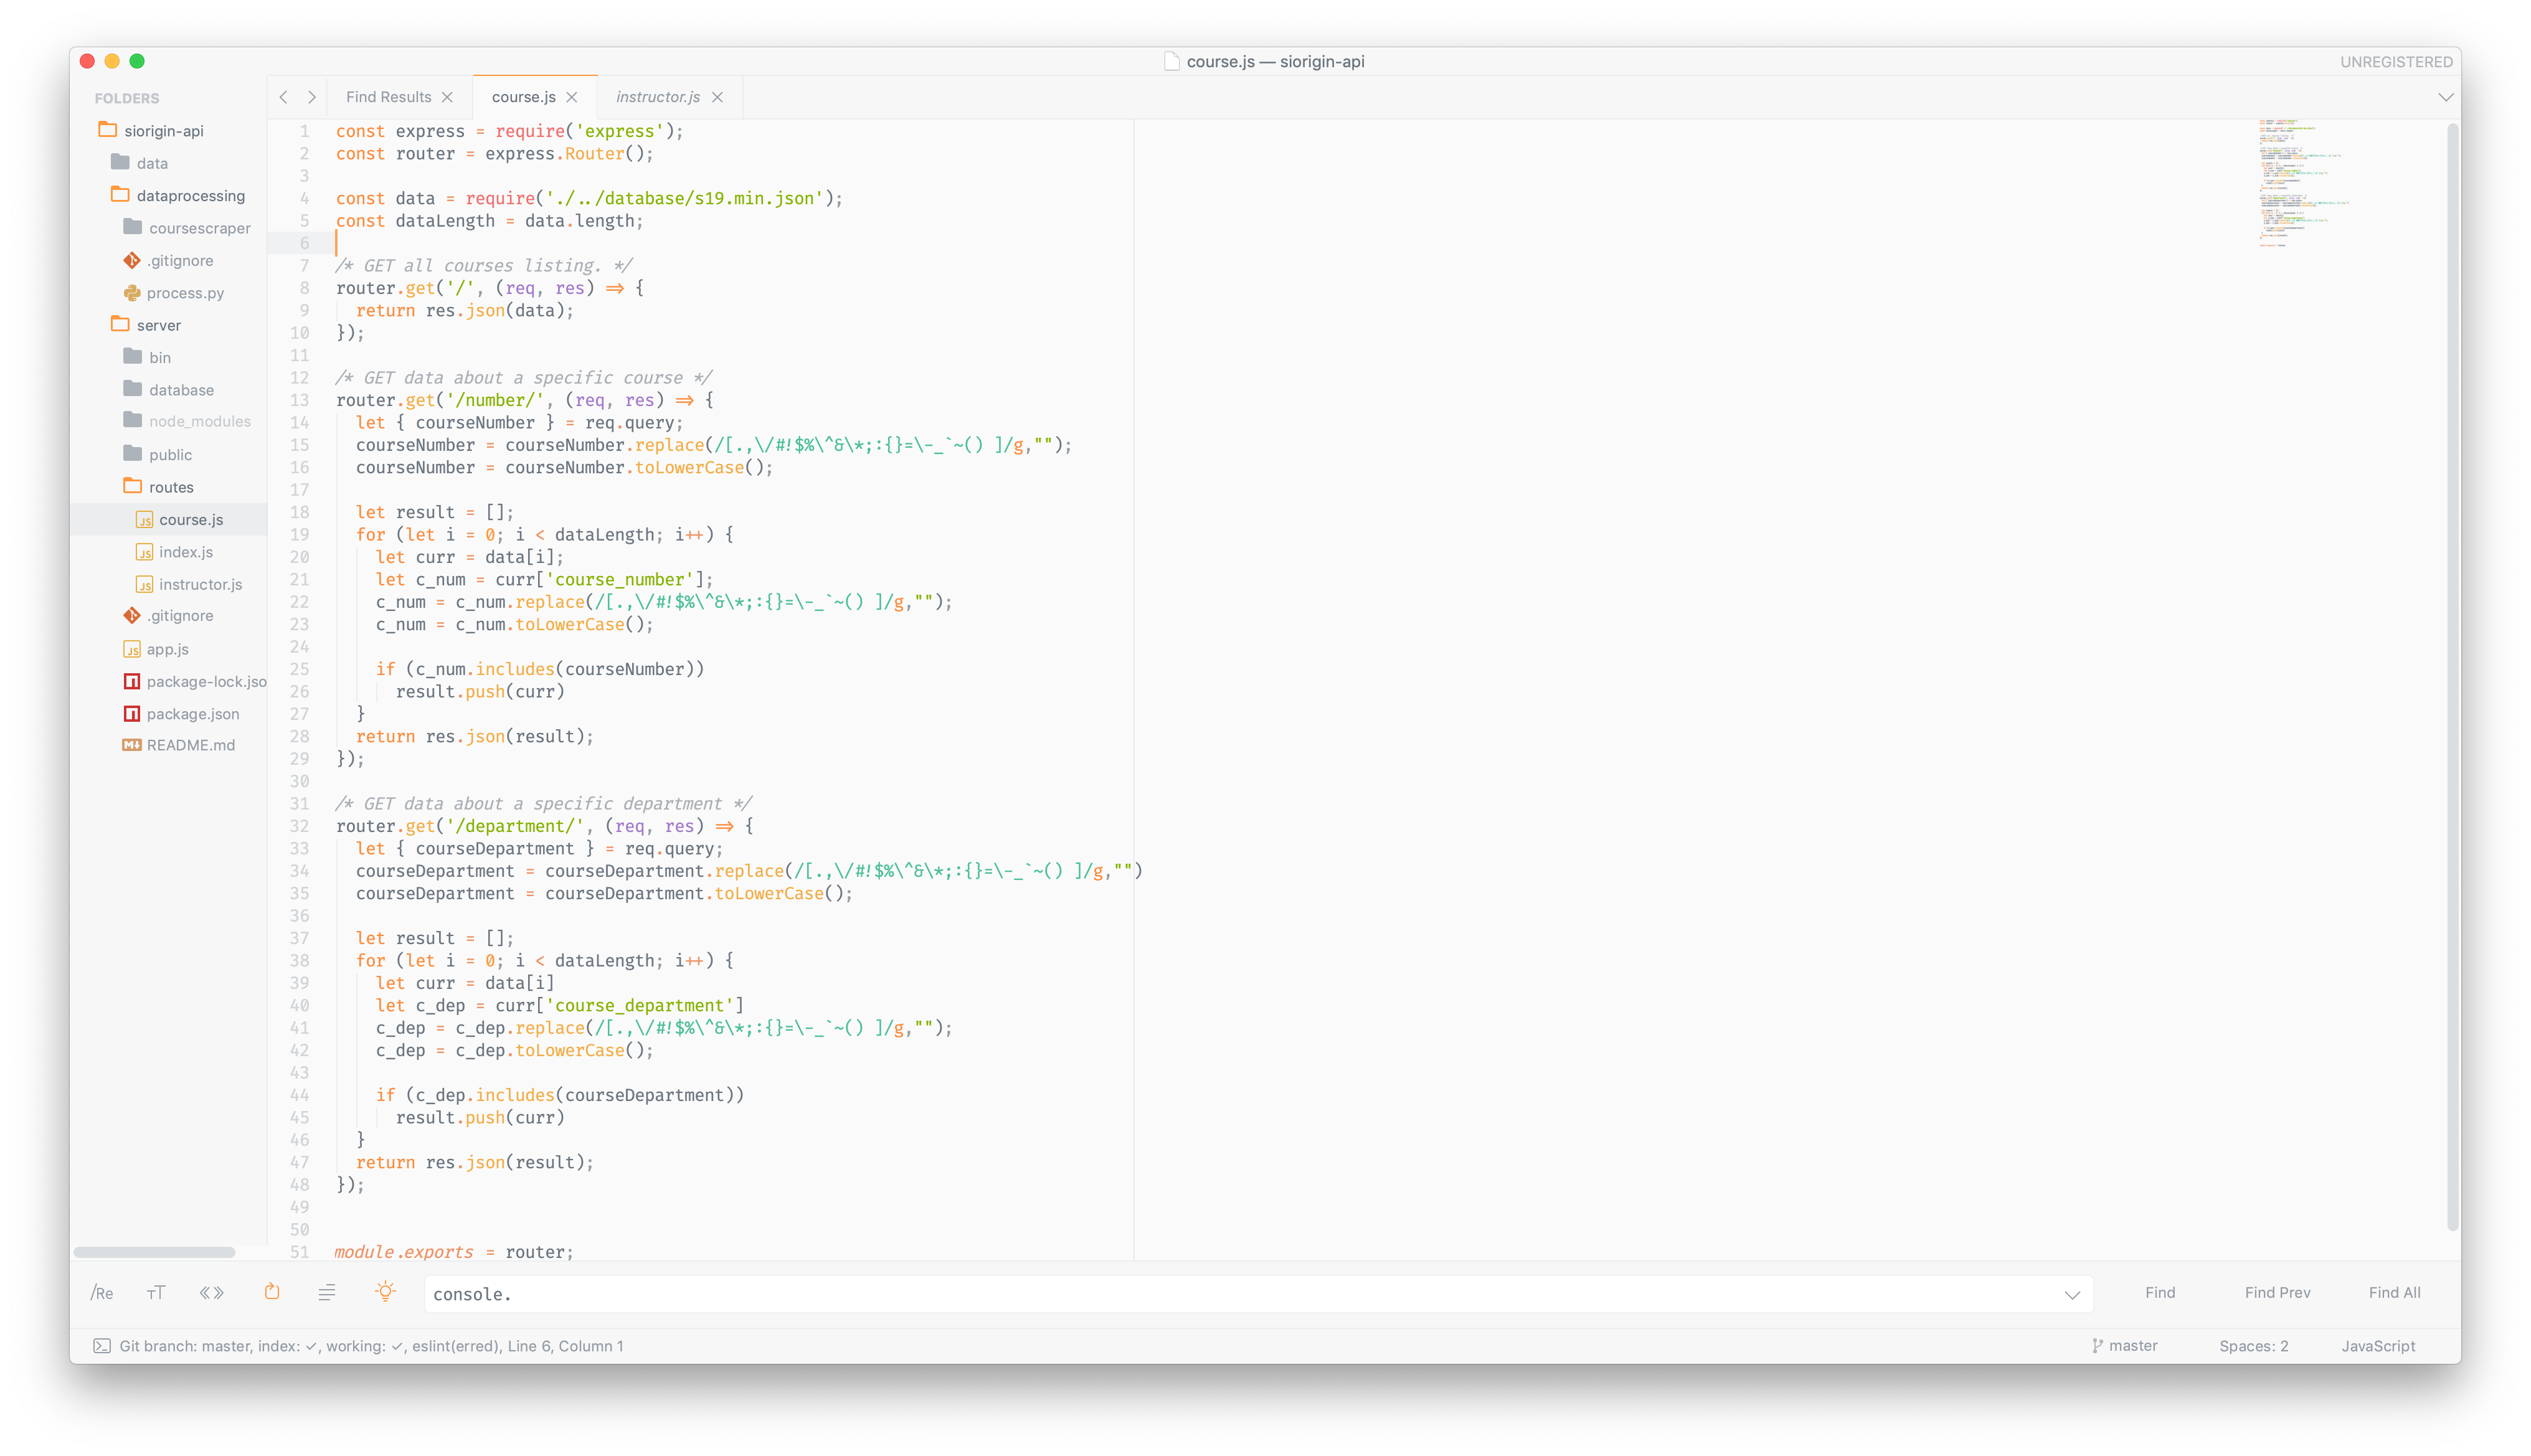Click the forward navigation arrow
The width and height of the screenshot is (2531, 1456).
312,97
